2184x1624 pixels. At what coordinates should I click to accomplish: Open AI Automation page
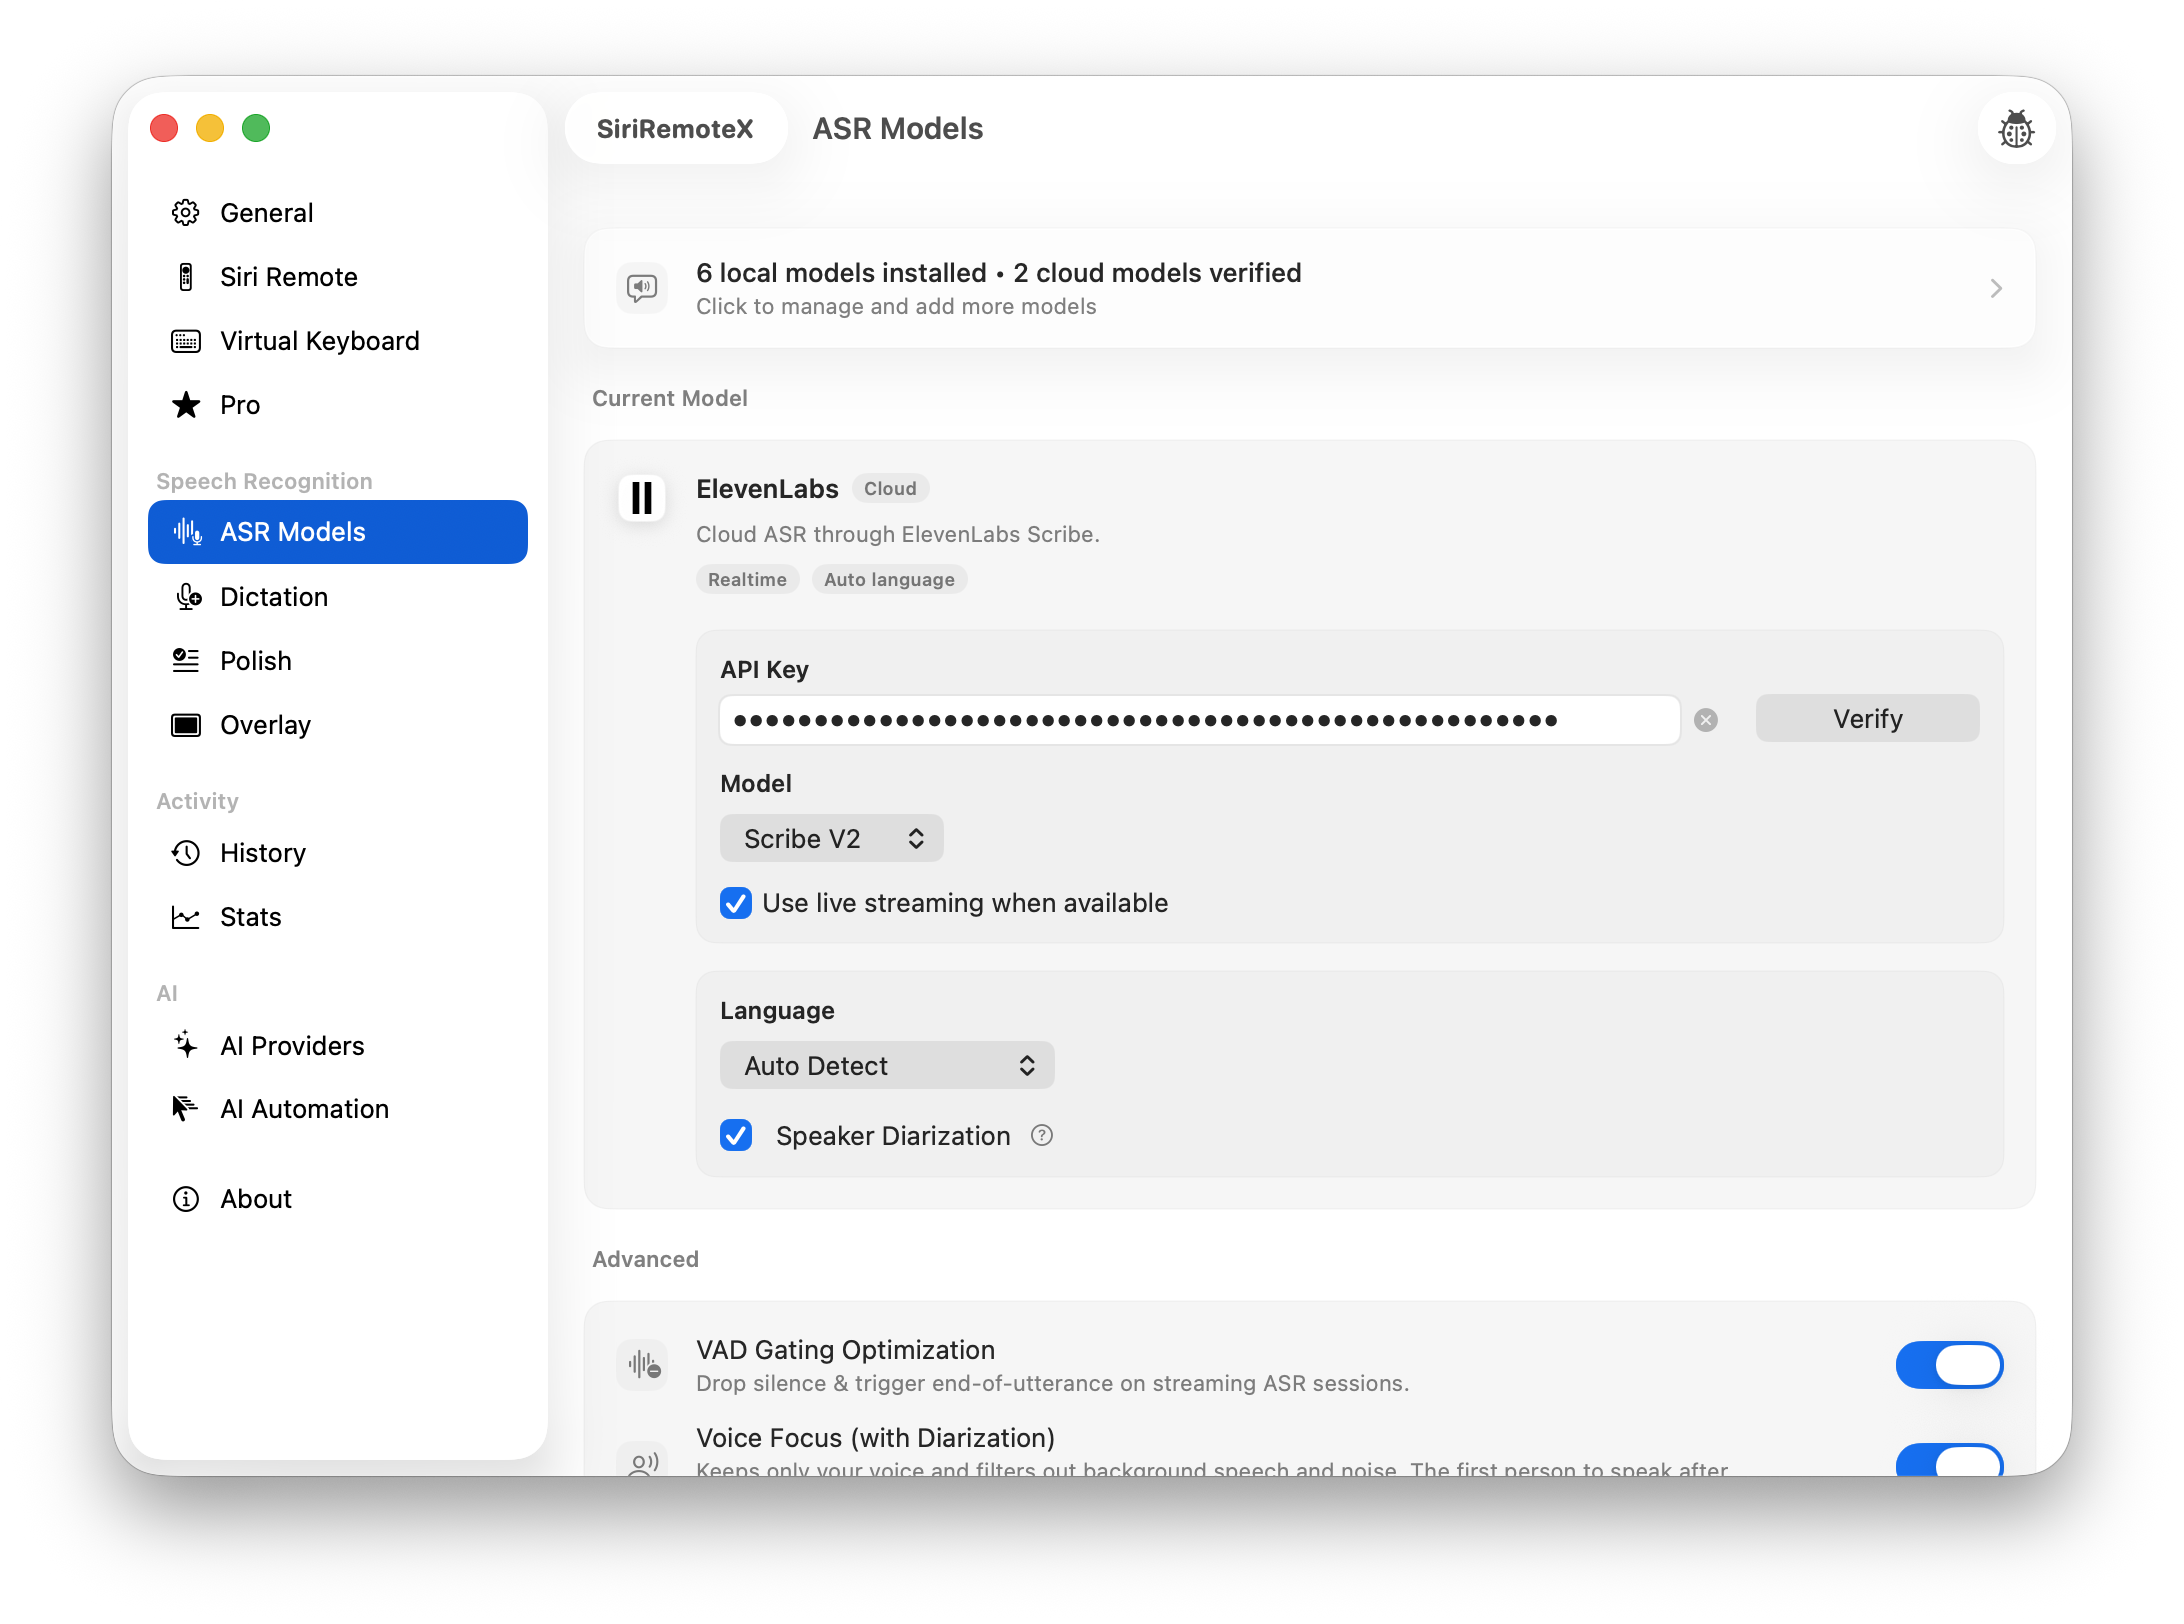coord(338,1109)
